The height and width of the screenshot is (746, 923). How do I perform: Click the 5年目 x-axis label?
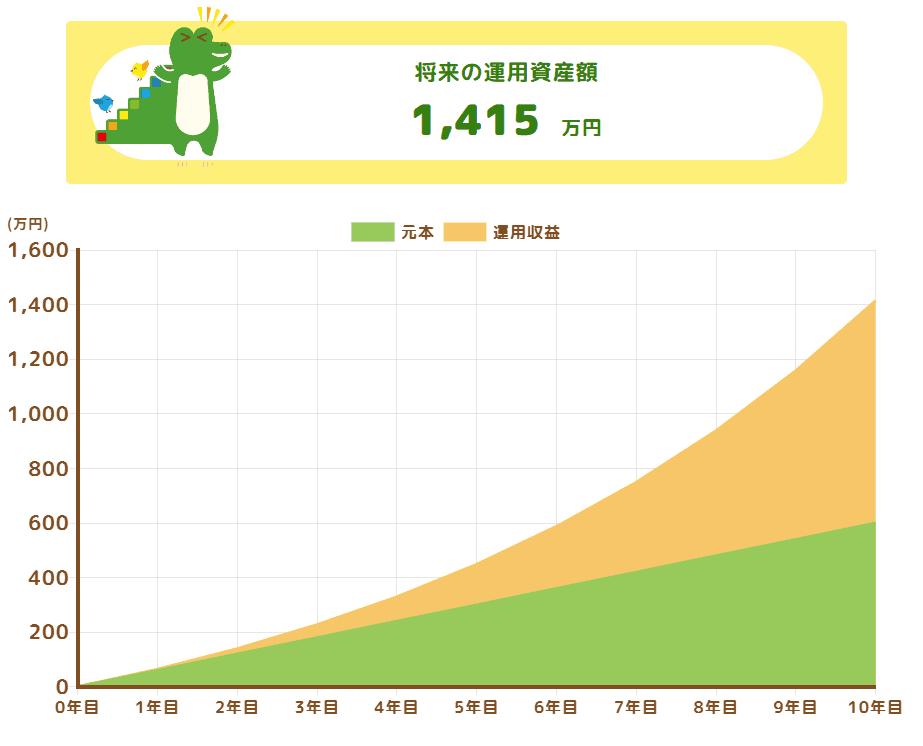476,708
